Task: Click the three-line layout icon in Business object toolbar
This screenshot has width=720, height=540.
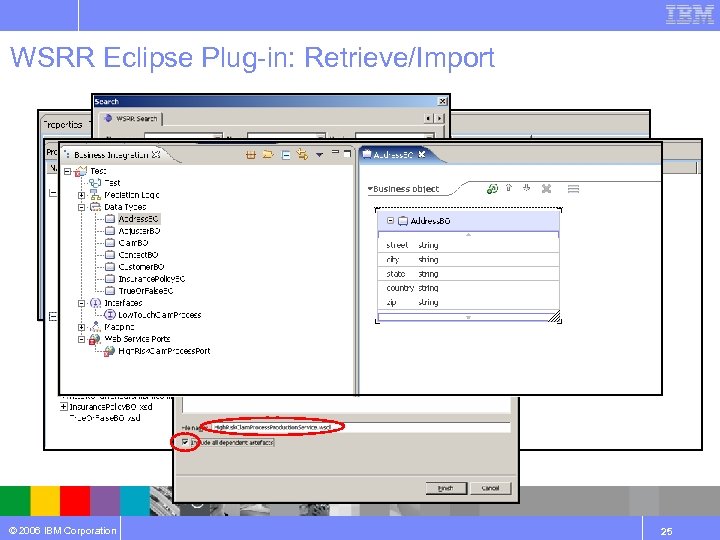Action: click(x=573, y=189)
